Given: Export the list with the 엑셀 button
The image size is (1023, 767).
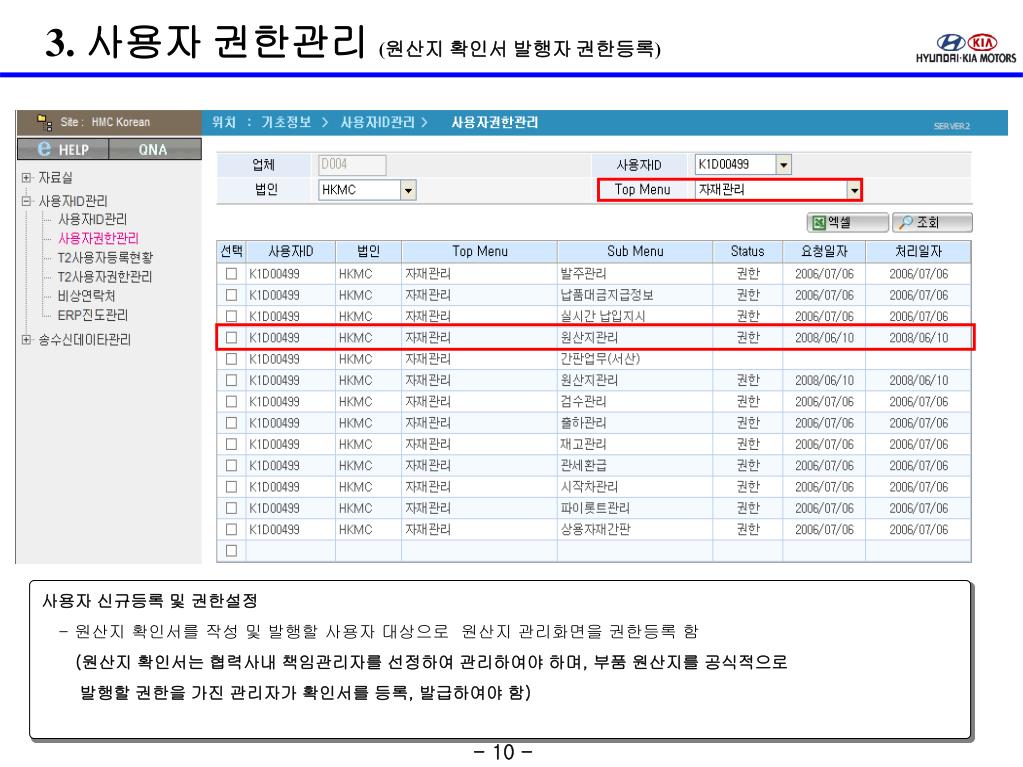Looking at the screenshot, I should (847, 222).
